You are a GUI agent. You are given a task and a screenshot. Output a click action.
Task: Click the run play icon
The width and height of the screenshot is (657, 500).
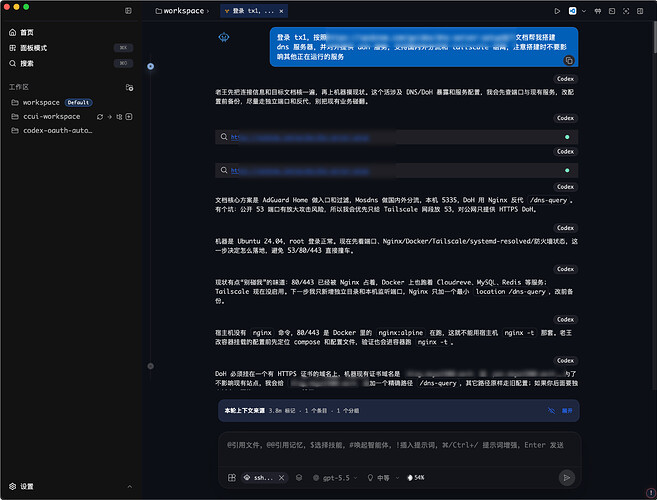click(557, 11)
